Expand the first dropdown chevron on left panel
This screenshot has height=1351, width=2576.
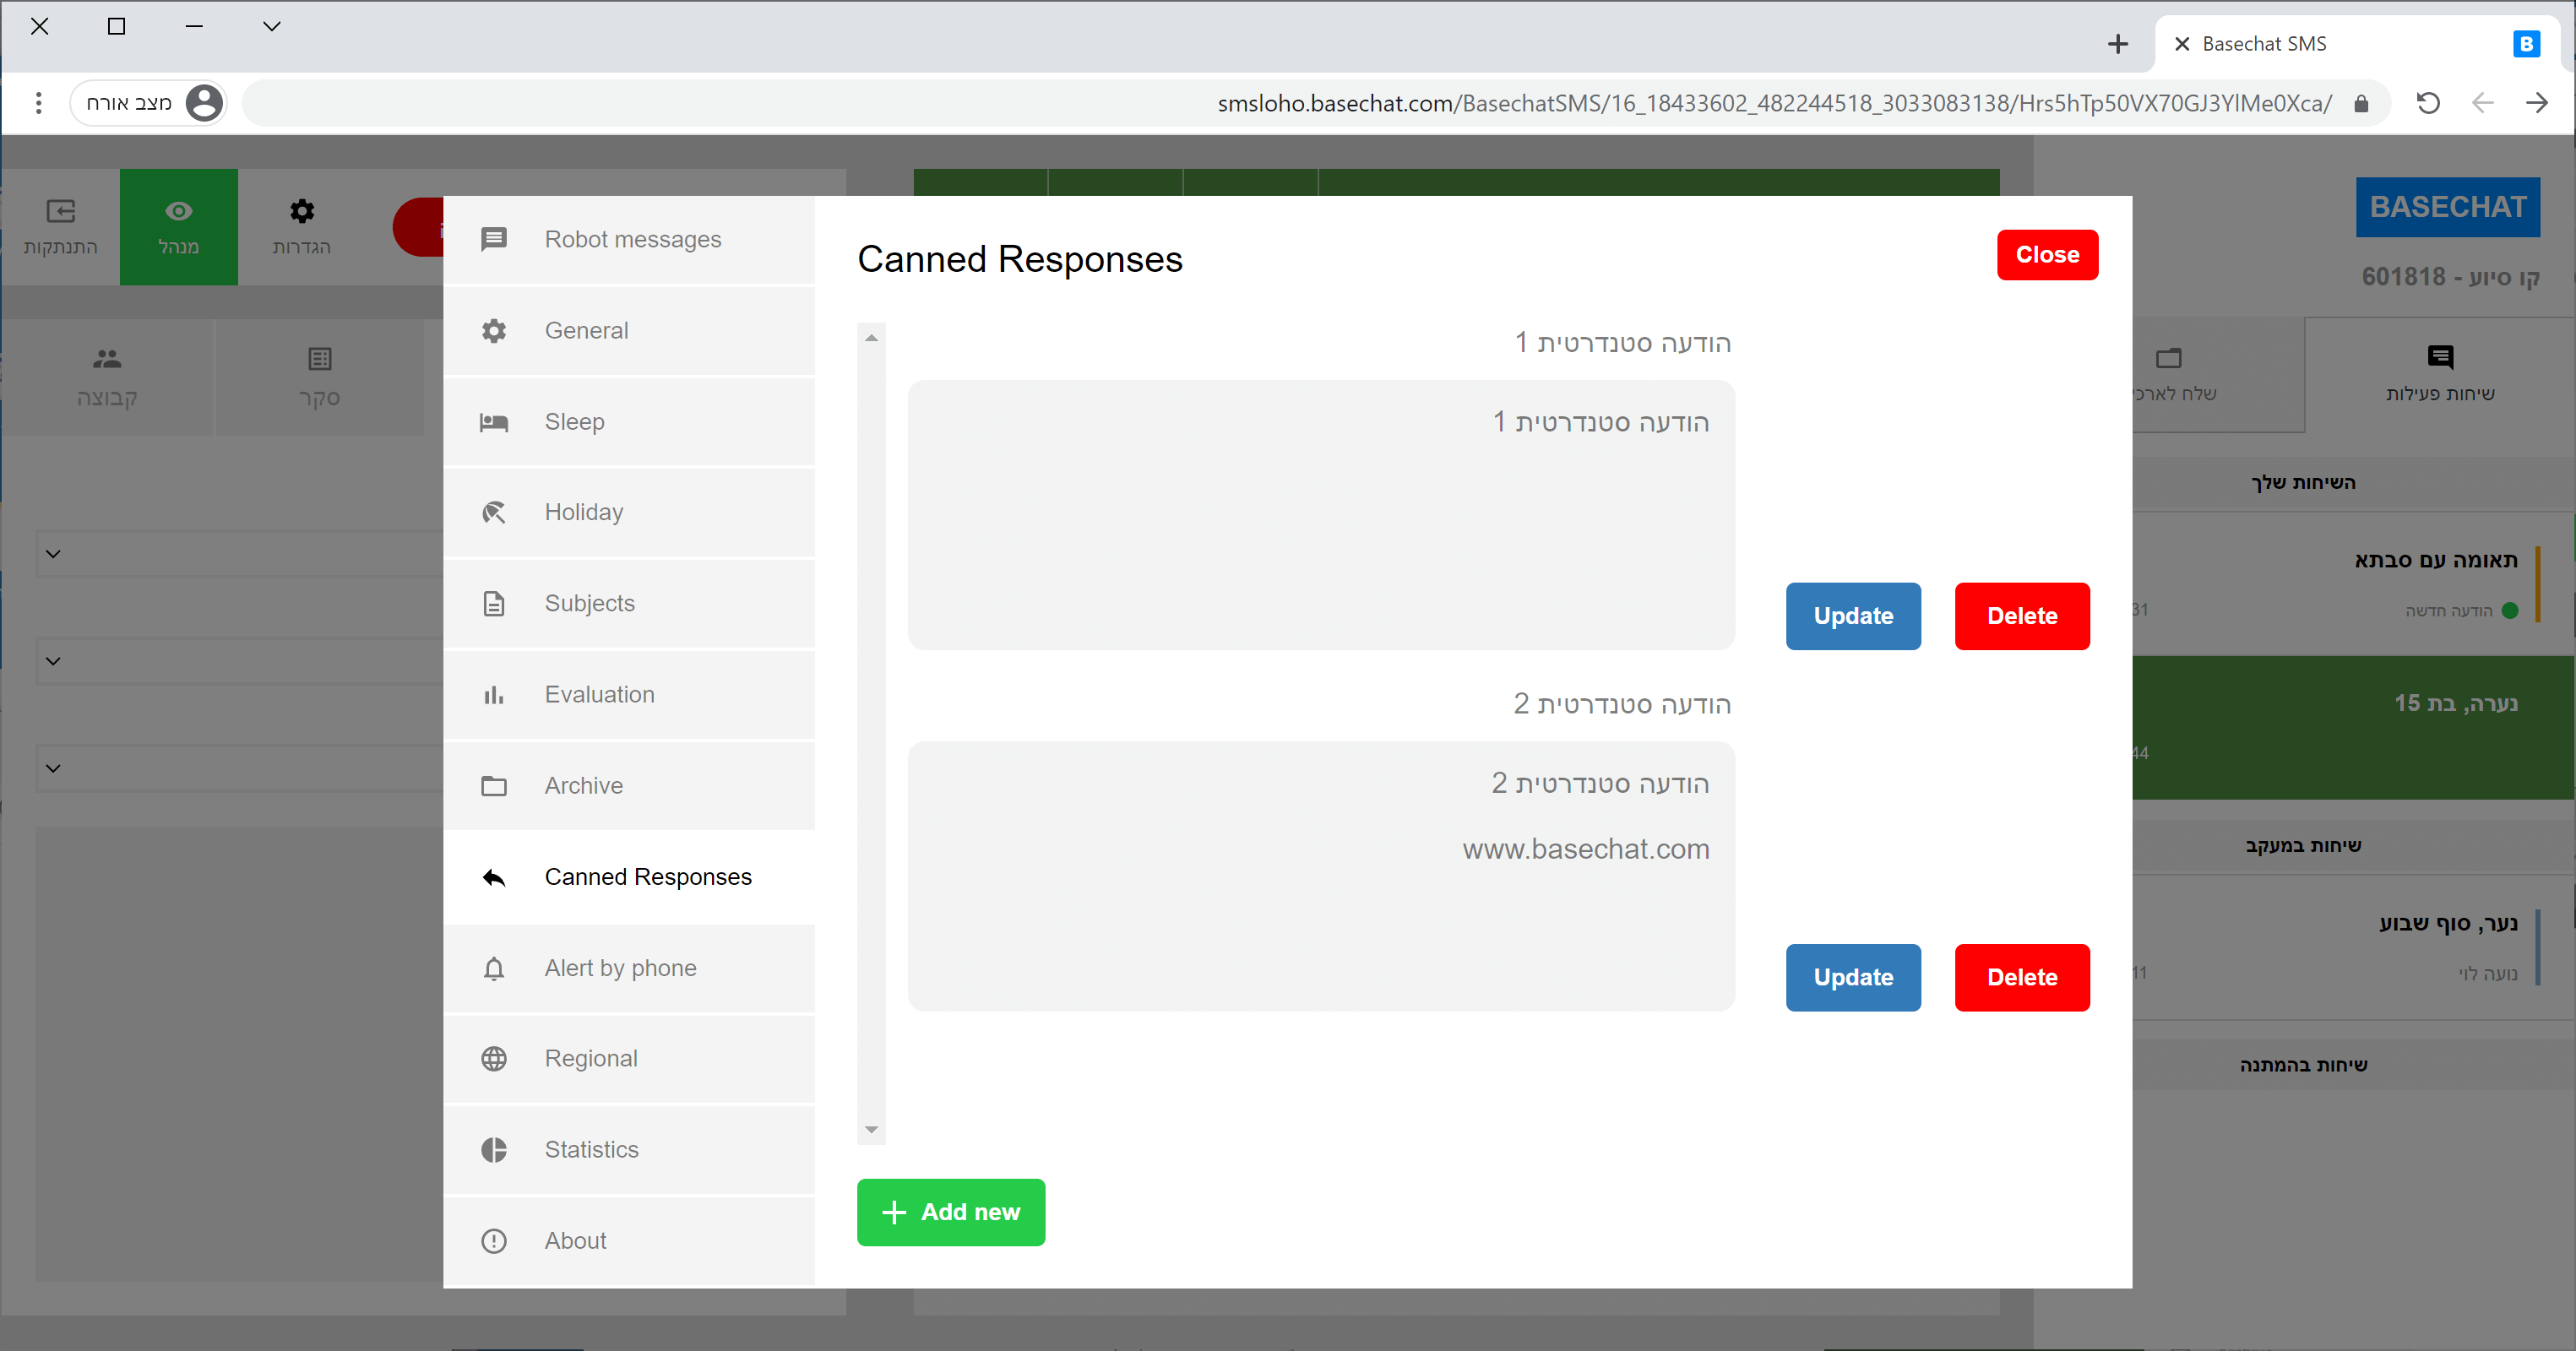54,554
